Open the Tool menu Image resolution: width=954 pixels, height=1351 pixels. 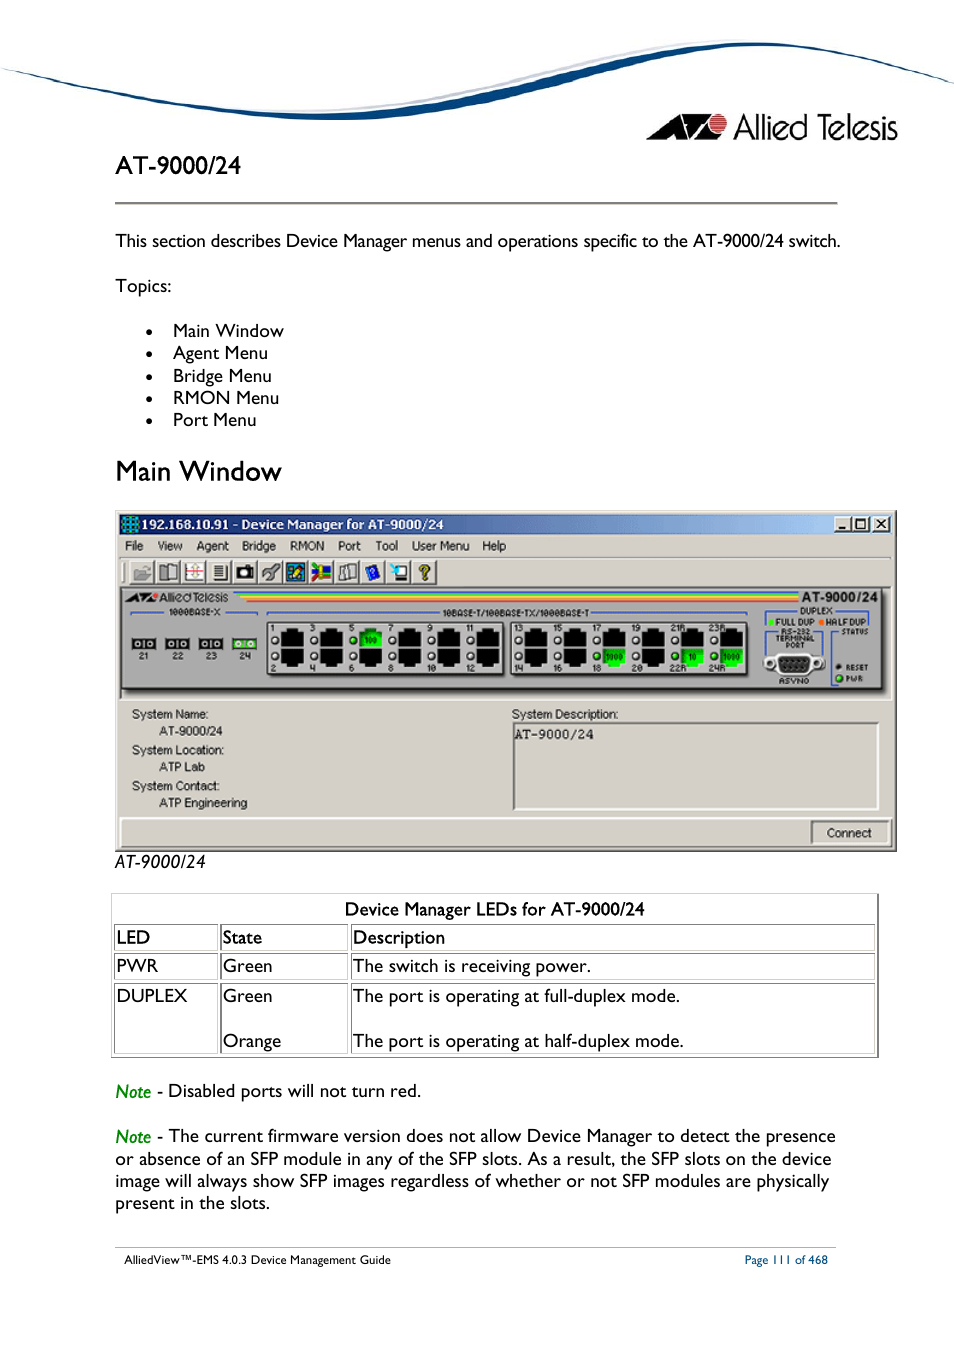tap(387, 546)
